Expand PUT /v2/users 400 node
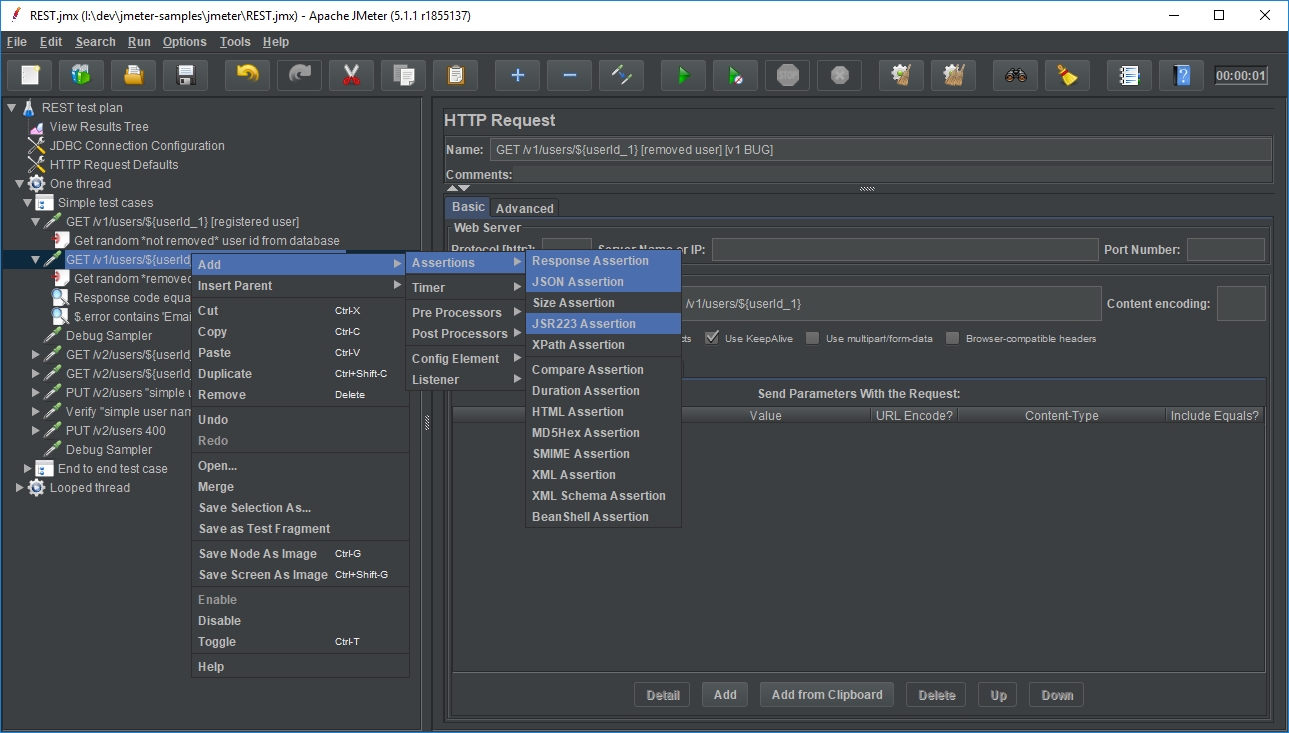 pyautogui.click(x=35, y=431)
